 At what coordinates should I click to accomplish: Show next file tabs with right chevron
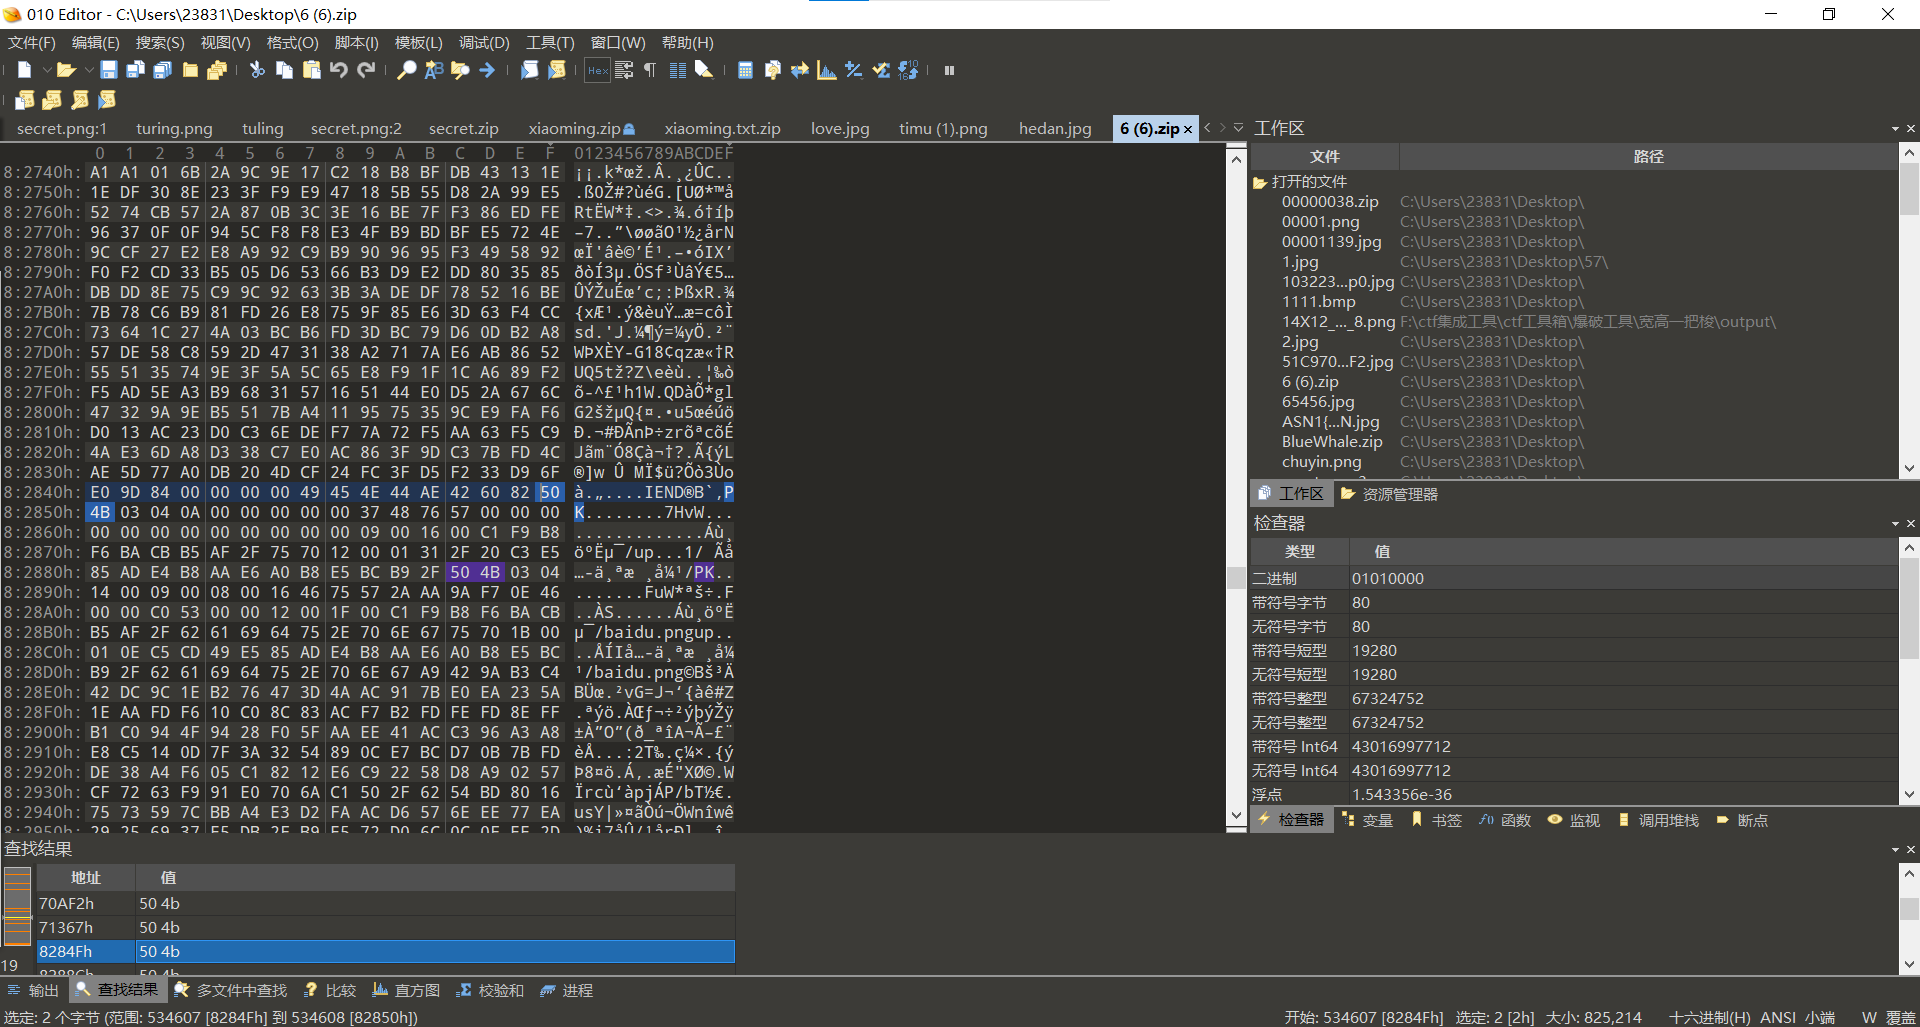(x=1222, y=128)
